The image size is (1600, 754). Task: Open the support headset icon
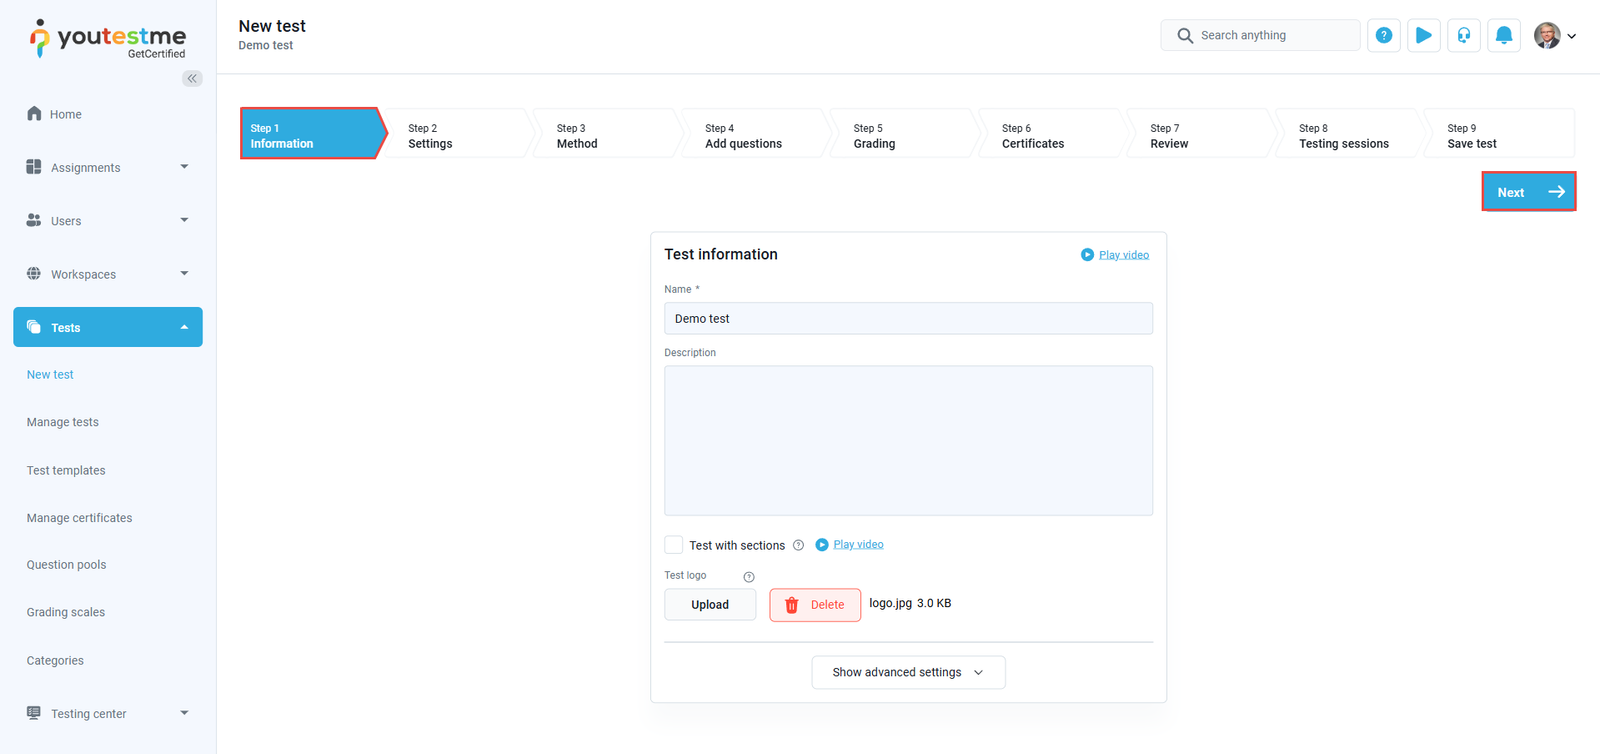(x=1463, y=35)
